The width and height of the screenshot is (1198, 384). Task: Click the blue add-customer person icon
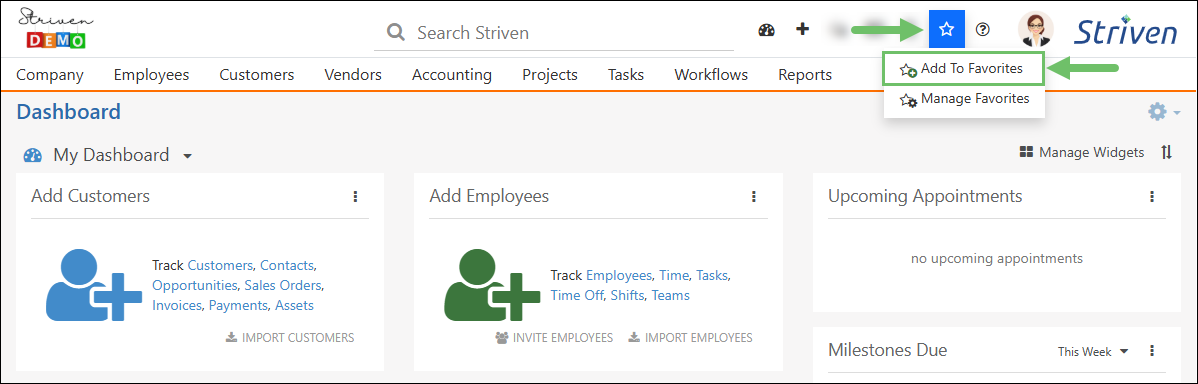pyautogui.click(x=93, y=286)
